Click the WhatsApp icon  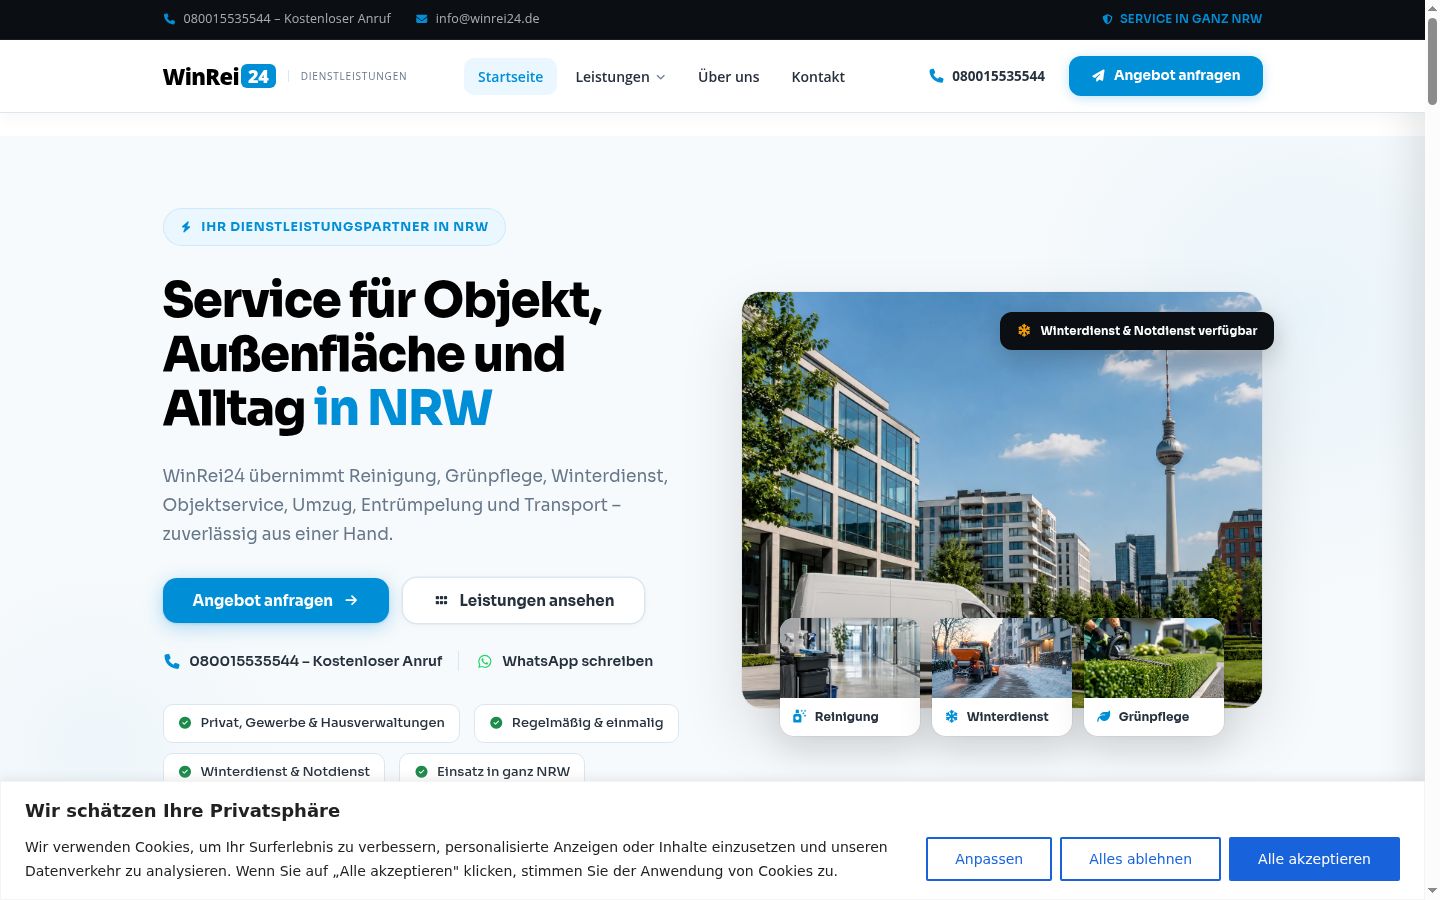point(485,661)
